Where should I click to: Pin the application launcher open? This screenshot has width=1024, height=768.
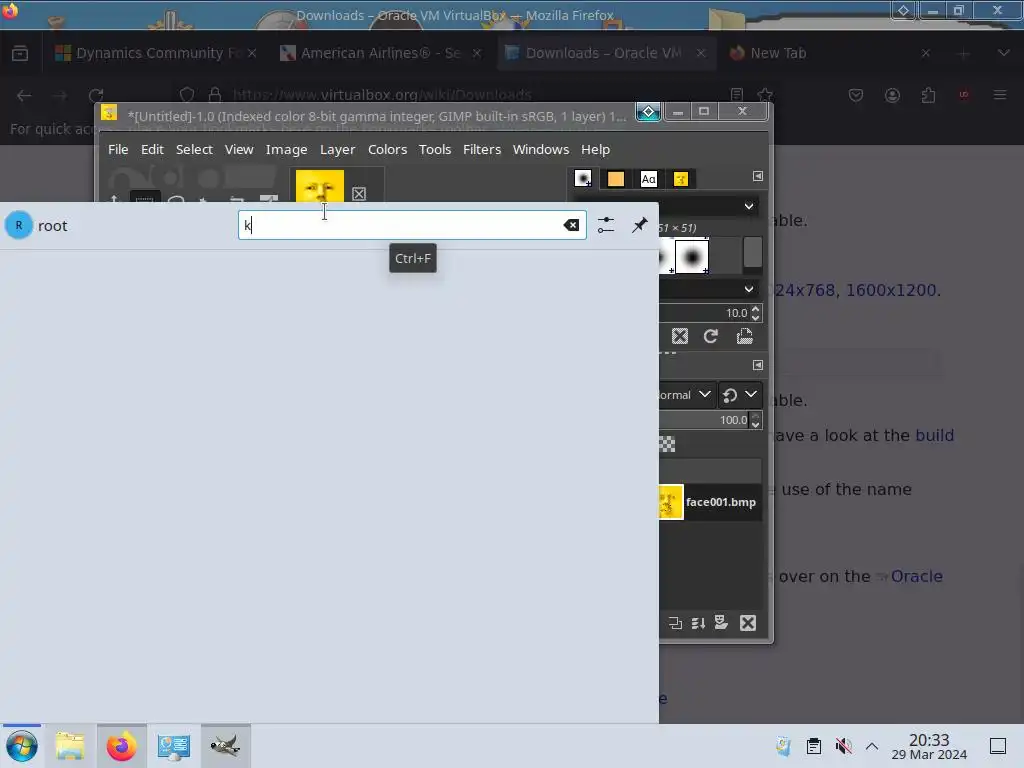(639, 225)
